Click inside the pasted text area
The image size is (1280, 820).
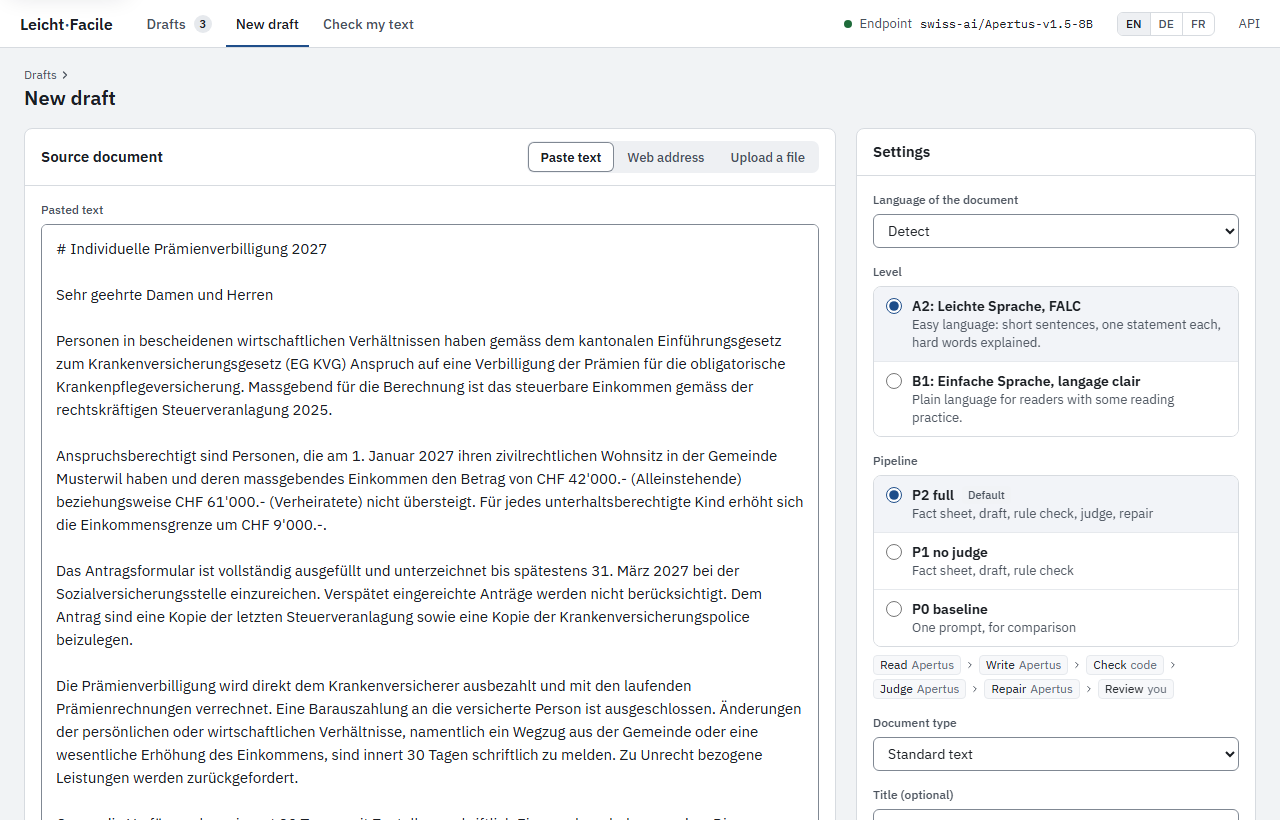pyautogui.click(x=430, y=520)
